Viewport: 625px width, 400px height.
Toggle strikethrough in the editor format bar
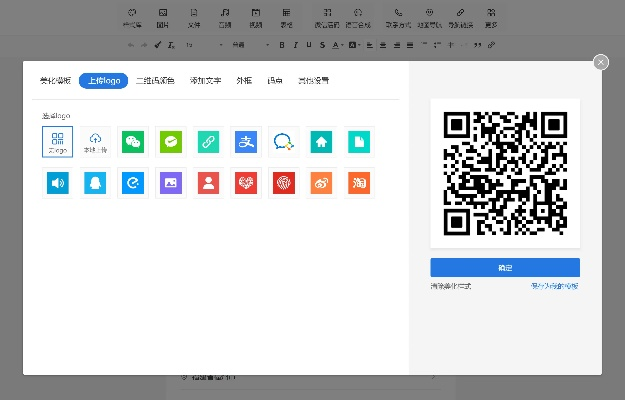(322, 45)
